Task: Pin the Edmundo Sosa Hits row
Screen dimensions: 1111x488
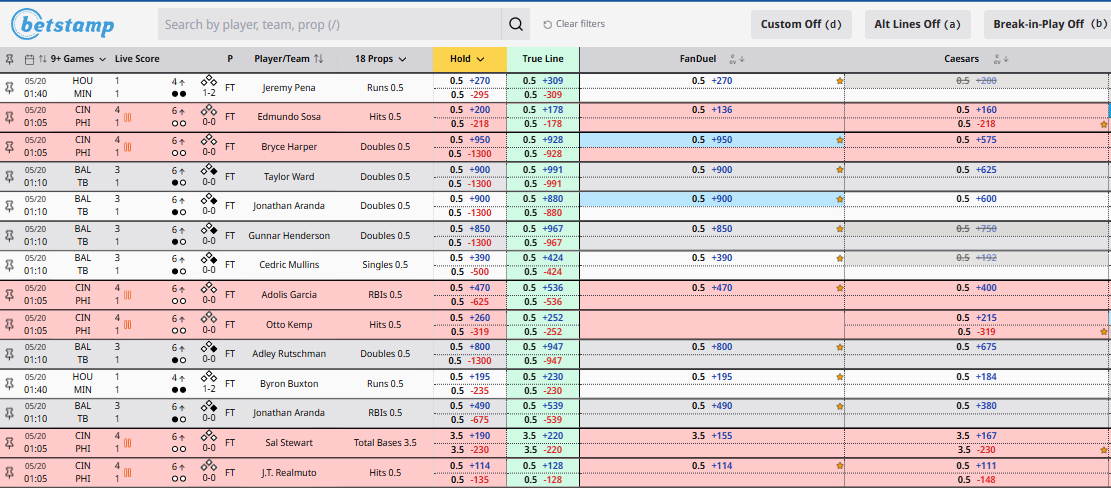Action: pos(9,117)
